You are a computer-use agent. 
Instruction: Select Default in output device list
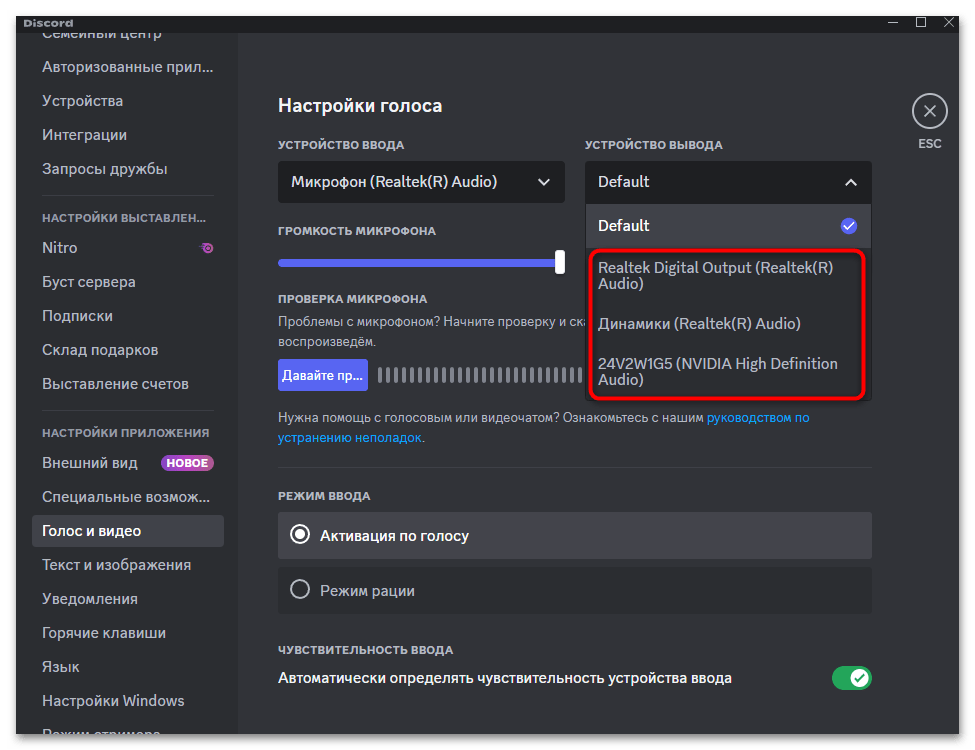coord(728,226)
